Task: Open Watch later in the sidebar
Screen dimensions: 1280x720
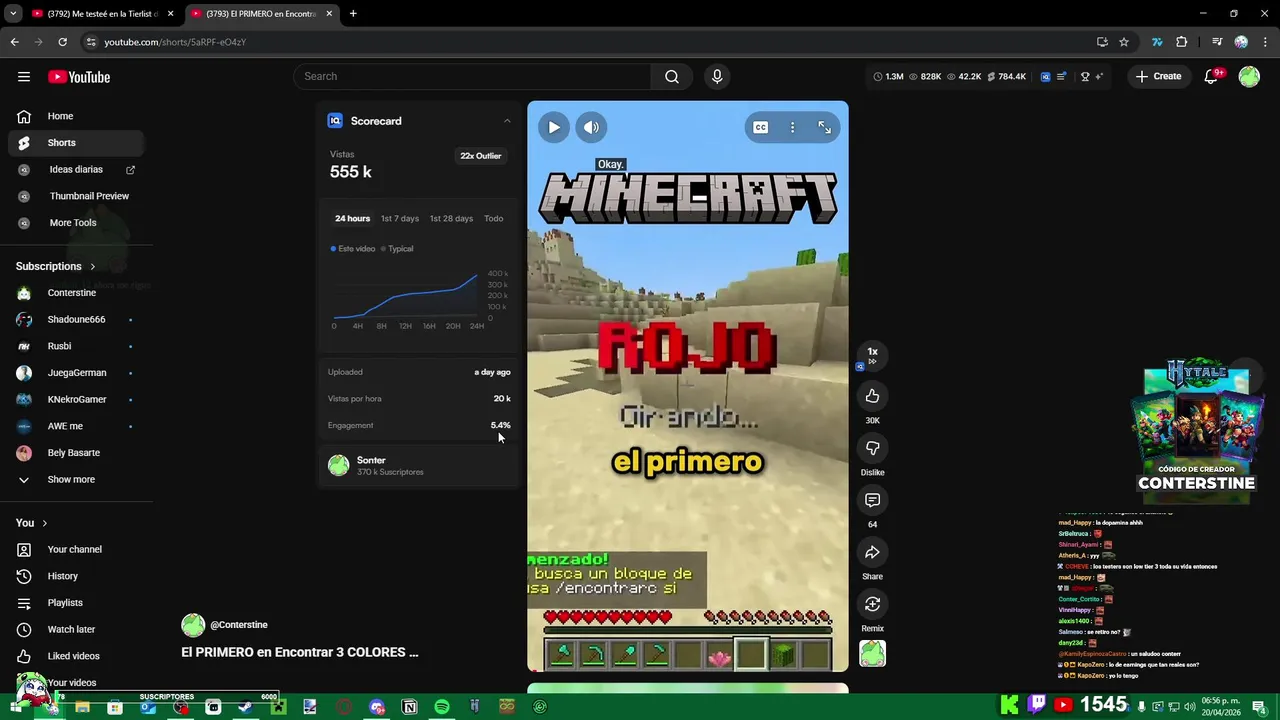Action: coord(76,630)
